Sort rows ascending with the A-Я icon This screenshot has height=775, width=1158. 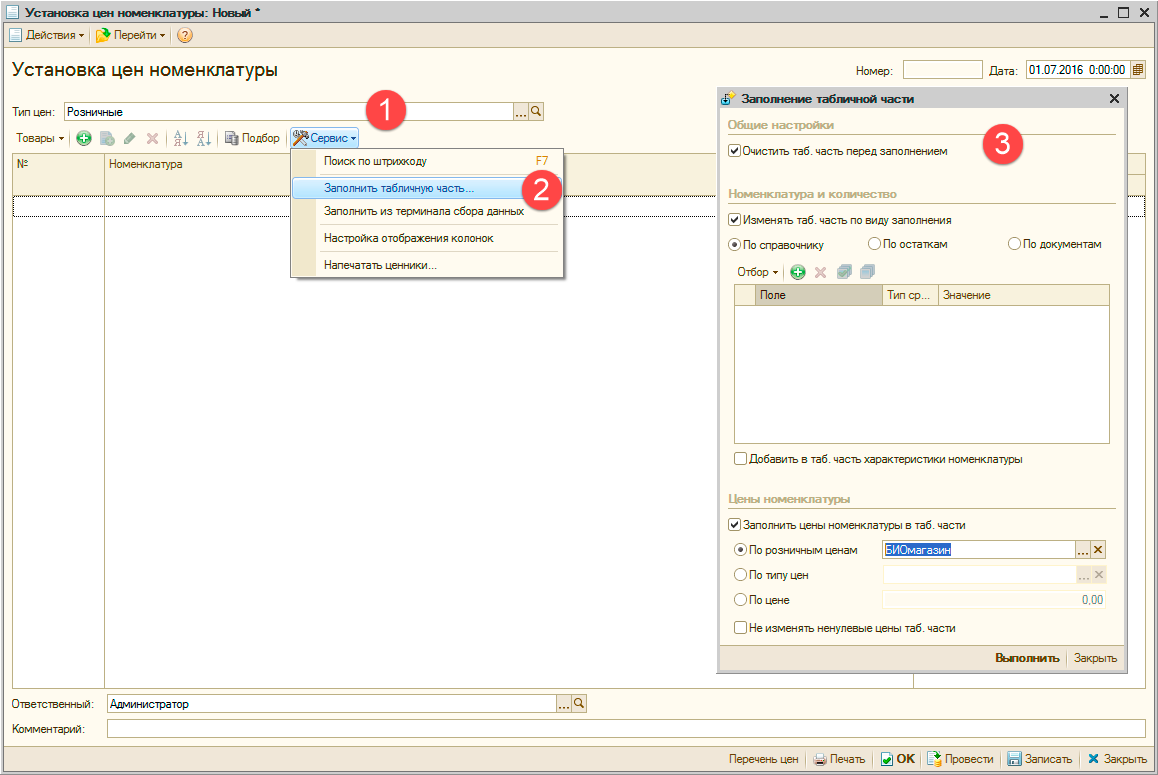tap(180, 138)
